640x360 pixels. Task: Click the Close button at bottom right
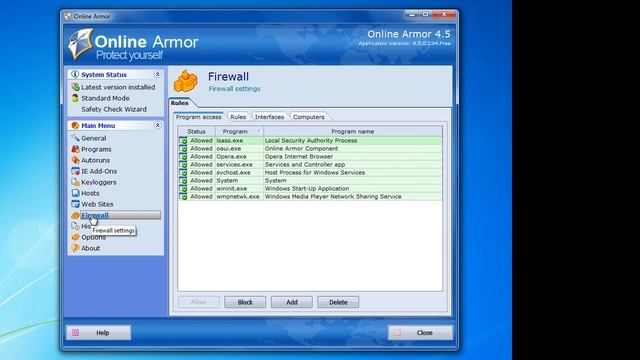[x=420, y=333]
